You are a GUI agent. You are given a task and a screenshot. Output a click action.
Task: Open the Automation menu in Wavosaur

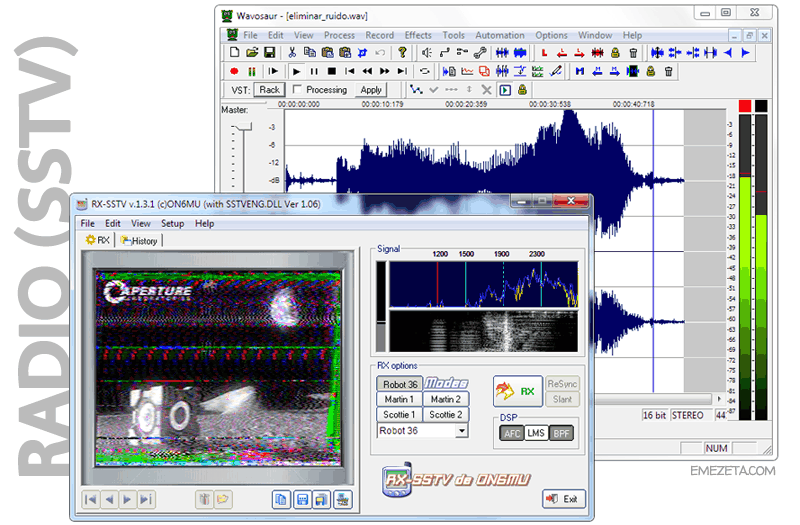pos(499,35)
